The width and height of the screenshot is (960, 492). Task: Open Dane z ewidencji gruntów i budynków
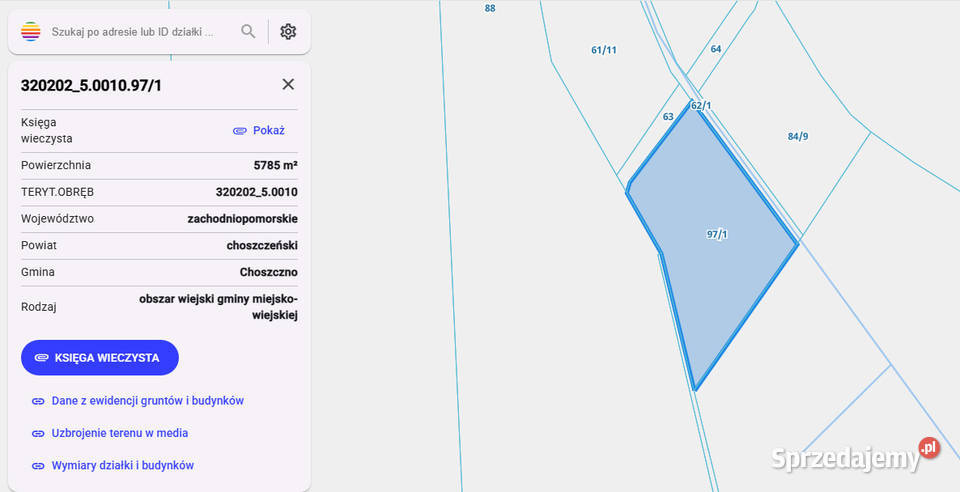coord(147,401)
